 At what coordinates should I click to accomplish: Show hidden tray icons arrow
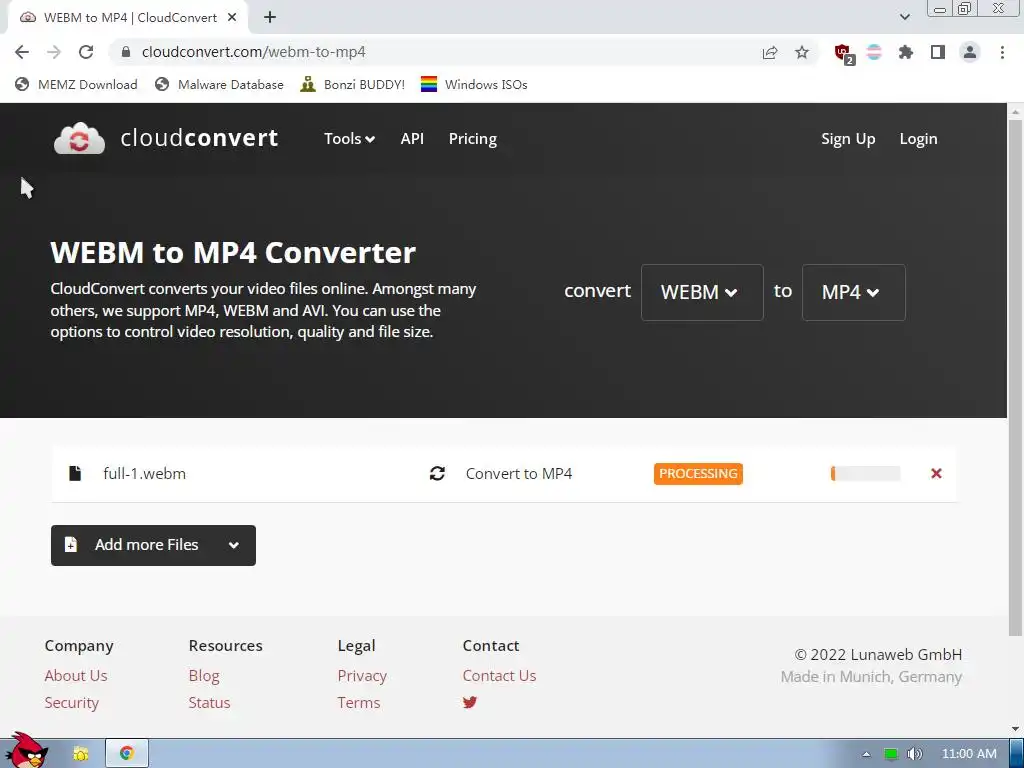(866, 754)
